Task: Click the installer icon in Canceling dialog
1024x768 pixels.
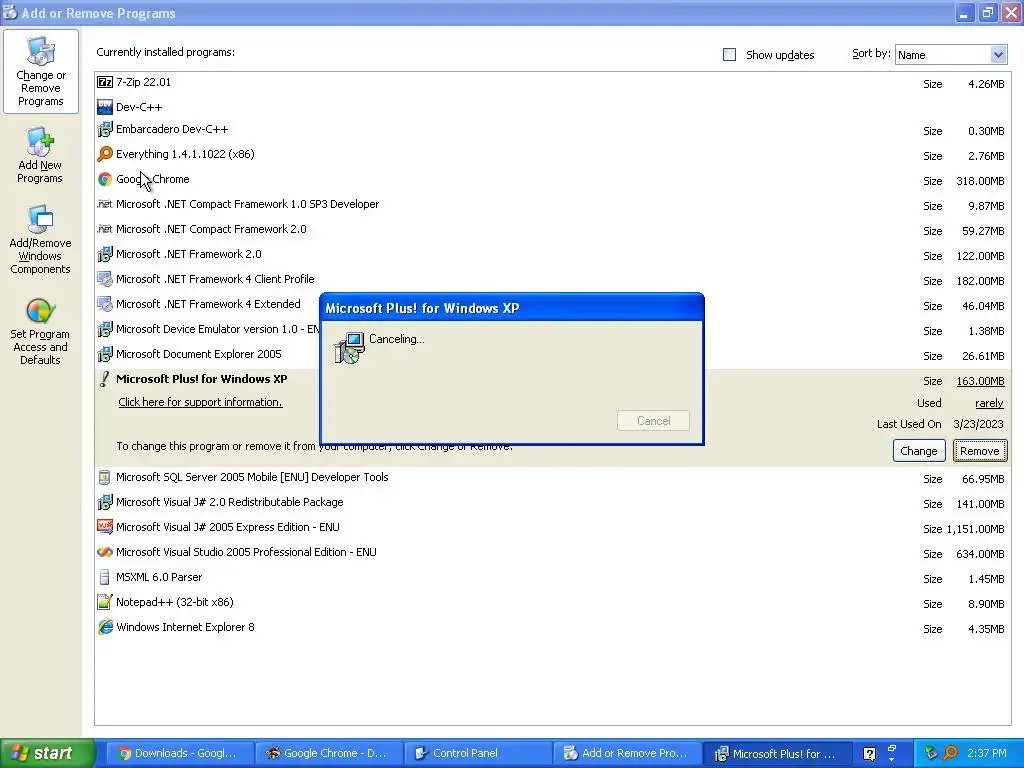Action: click(349, 347)
